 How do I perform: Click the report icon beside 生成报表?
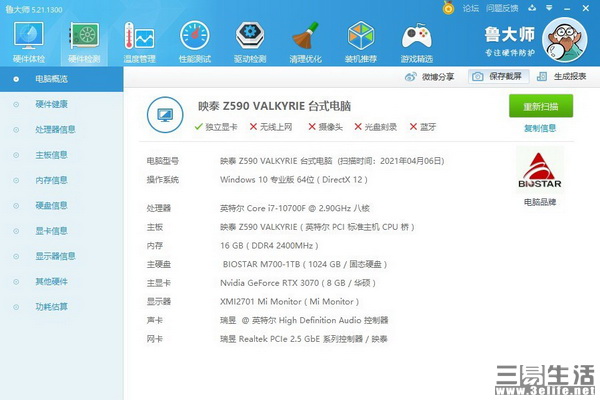coord(541,77)
